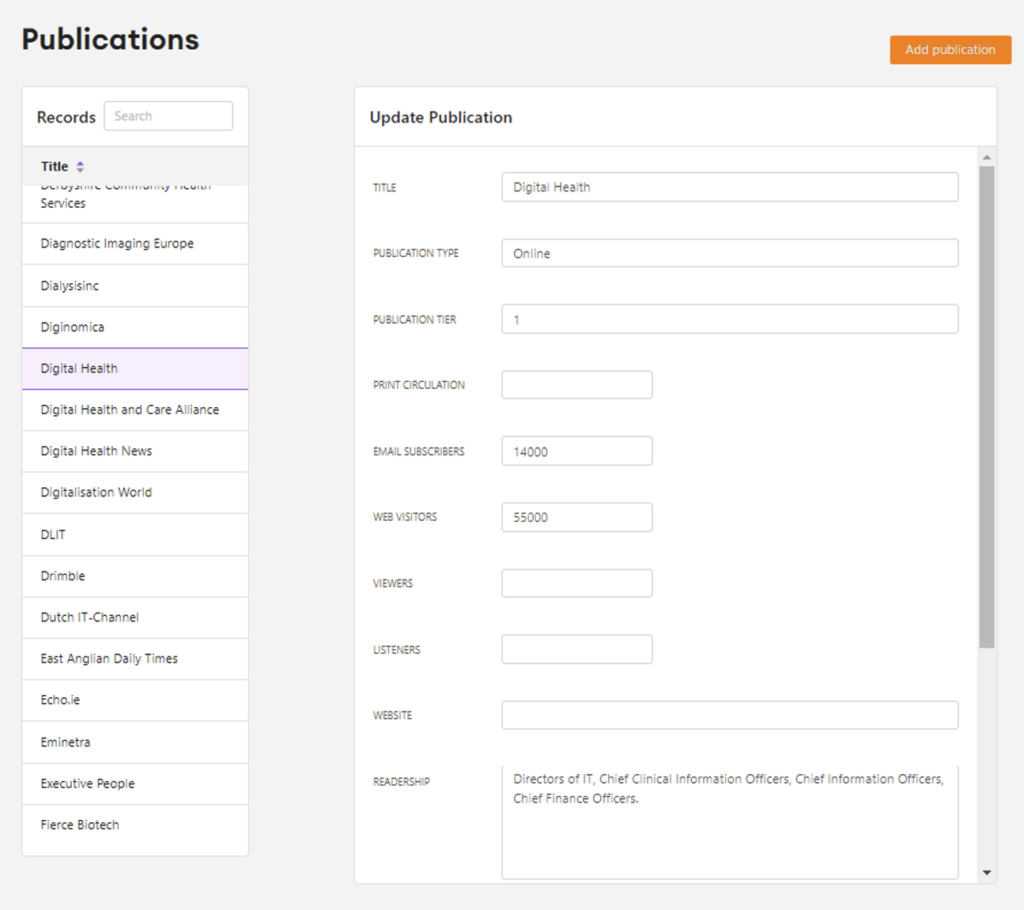Image resolution: width=1024 pixels, height=910 pixels.
Task: Click the scrollbar down arrow in form
Action: pyautogui.click(x=987, y=873)
